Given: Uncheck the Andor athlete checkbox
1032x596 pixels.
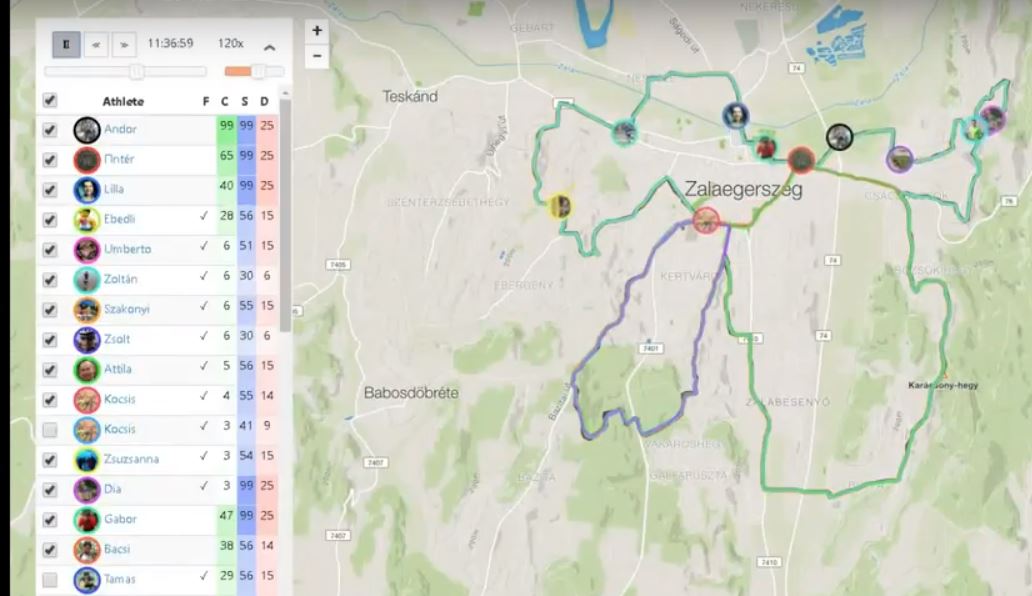Looking at the screenshot, I should click(x=49, y=130).
